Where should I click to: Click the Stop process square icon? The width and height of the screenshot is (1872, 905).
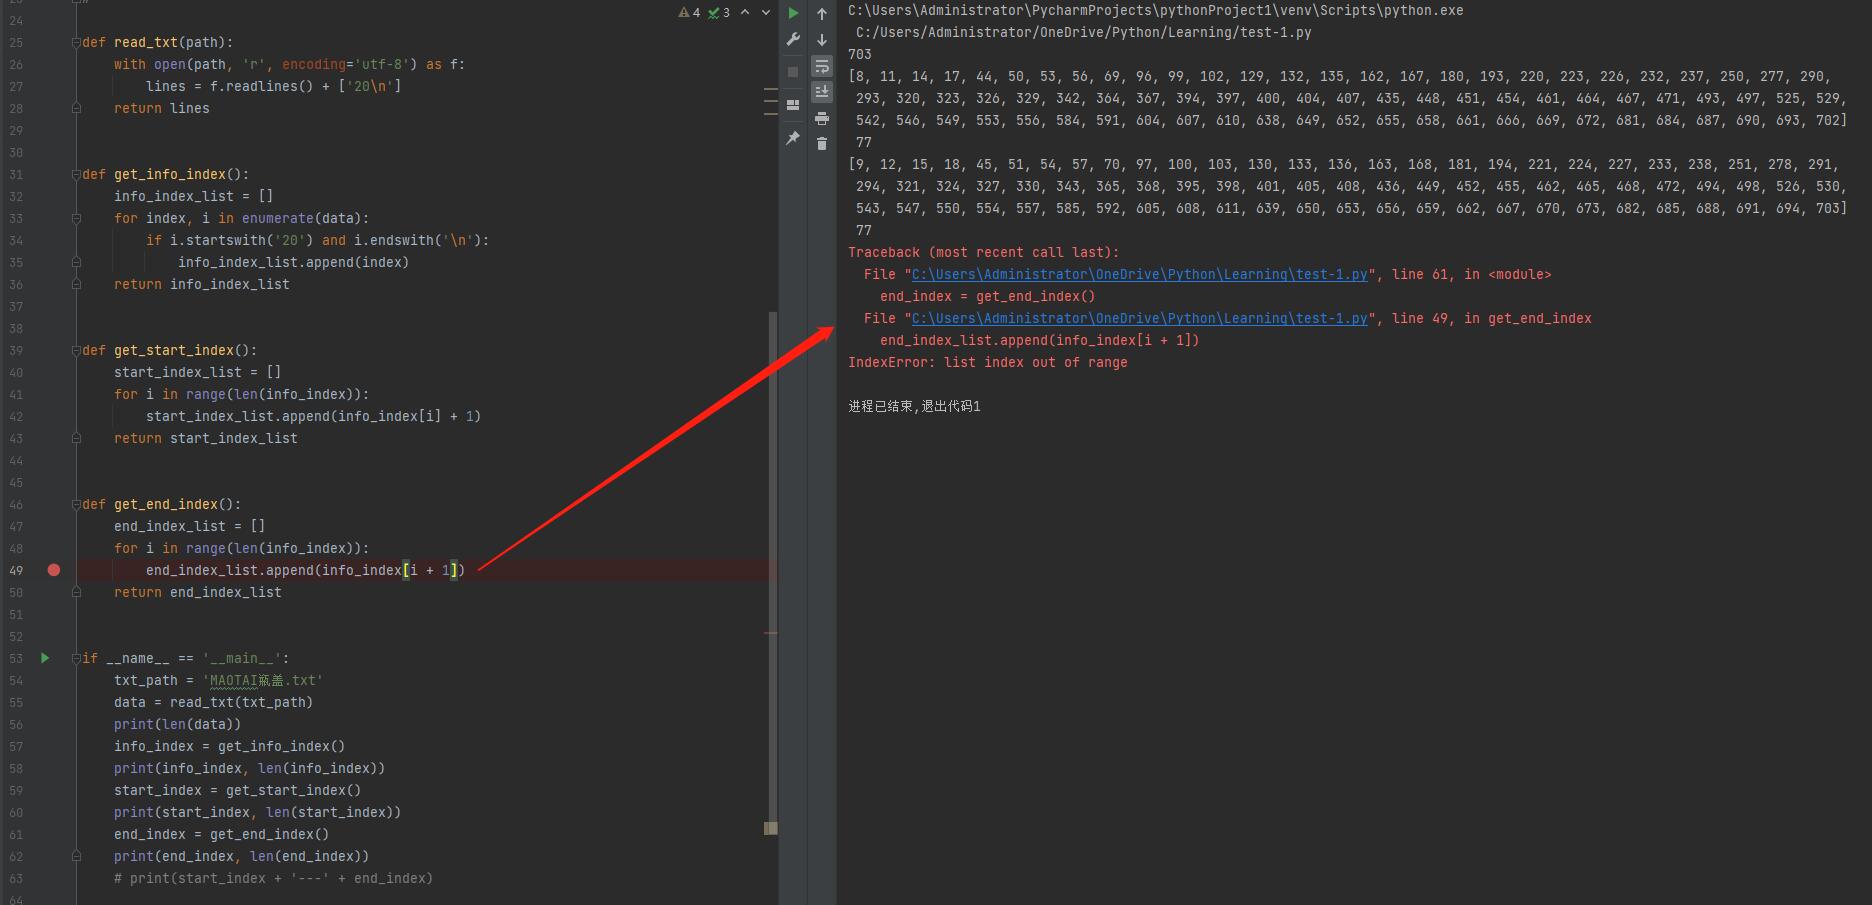coord(793,72)
